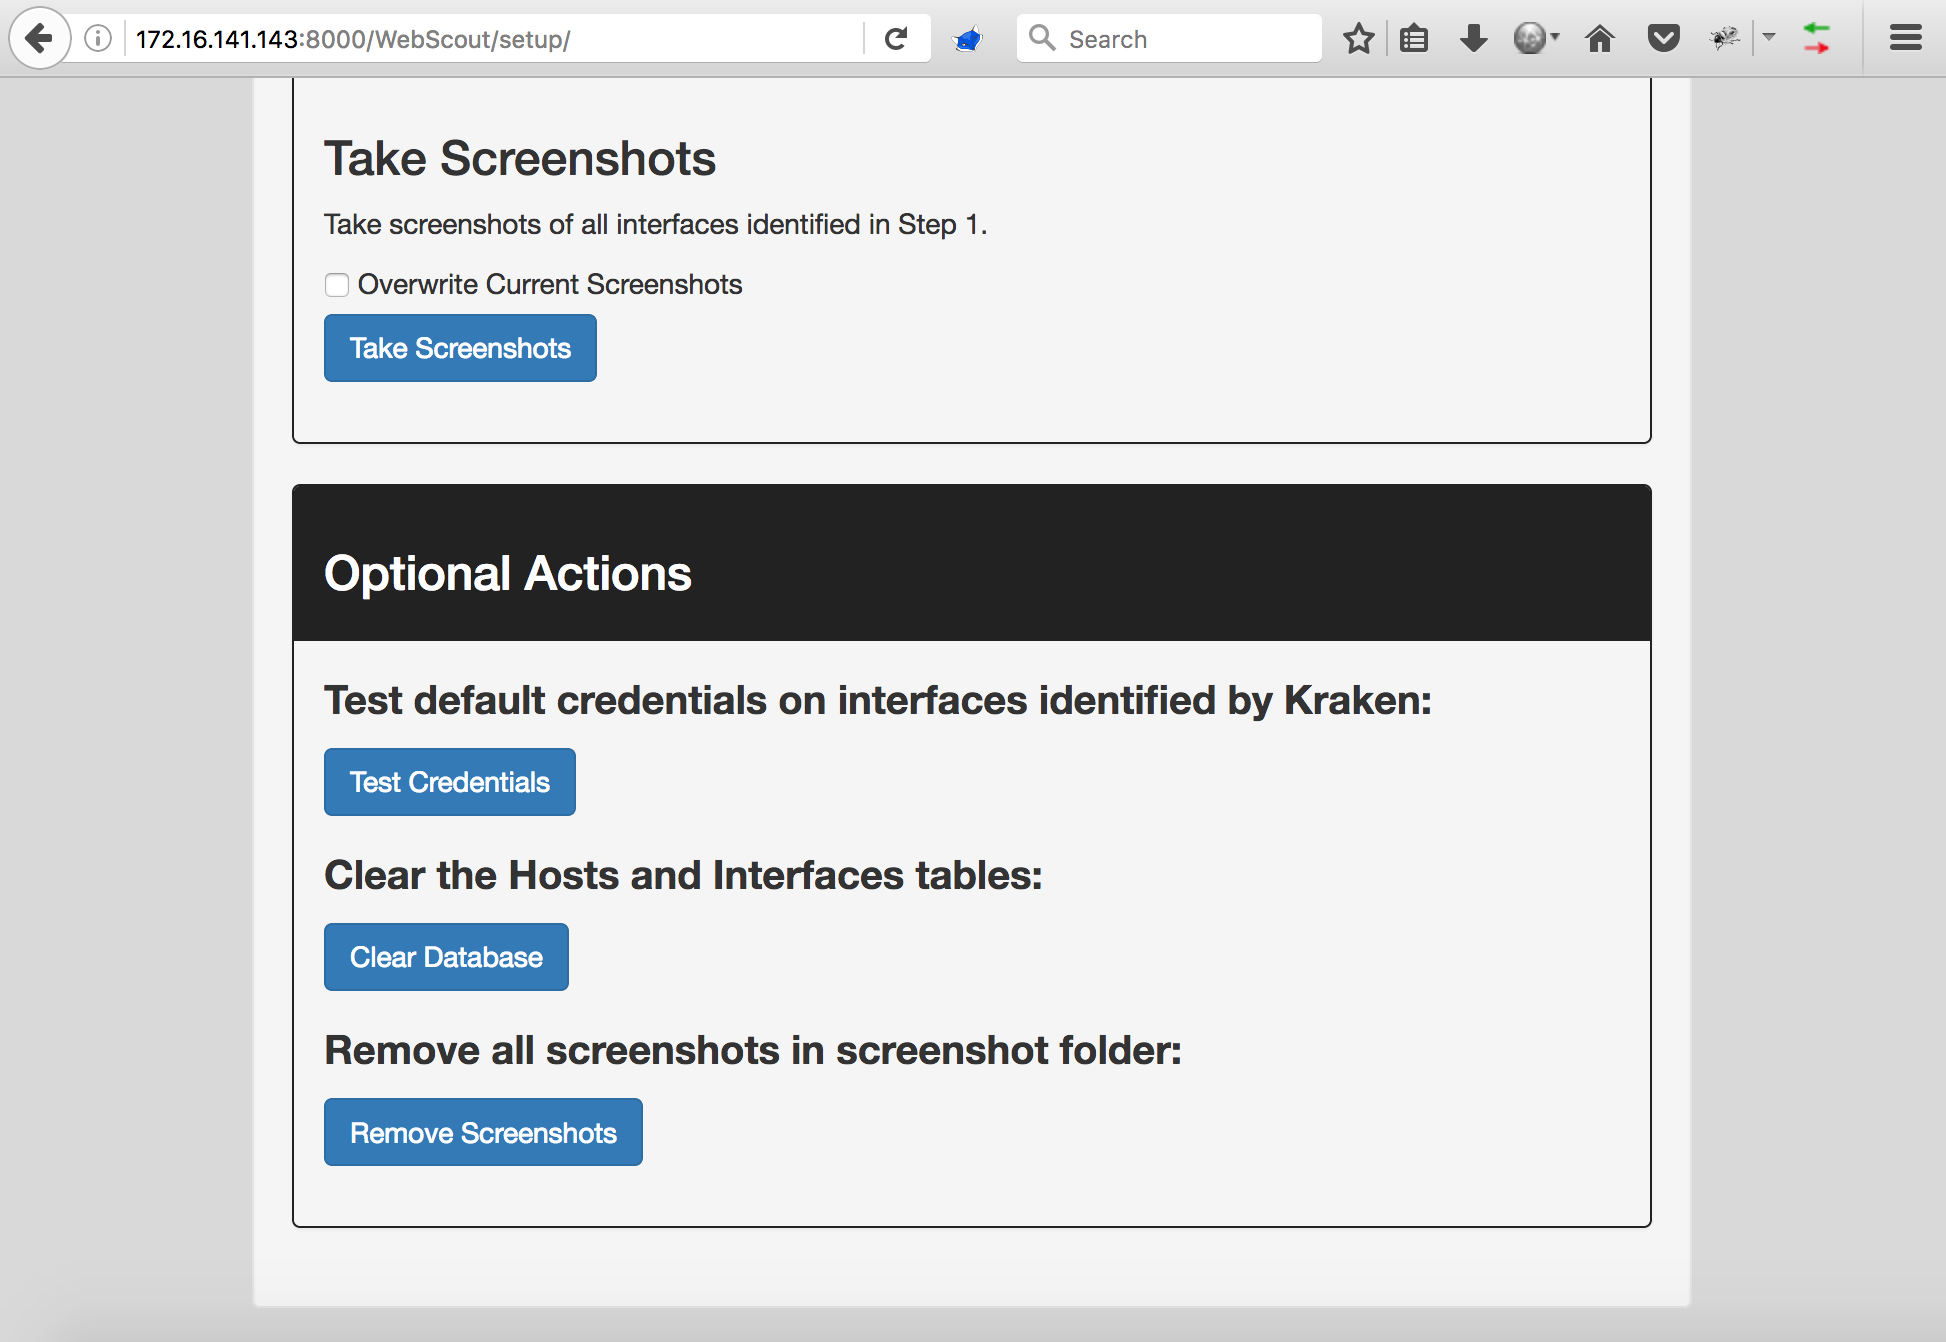Open the downloads arrow icon
1946x1342 pixels.
click(x=1473, y=39)
